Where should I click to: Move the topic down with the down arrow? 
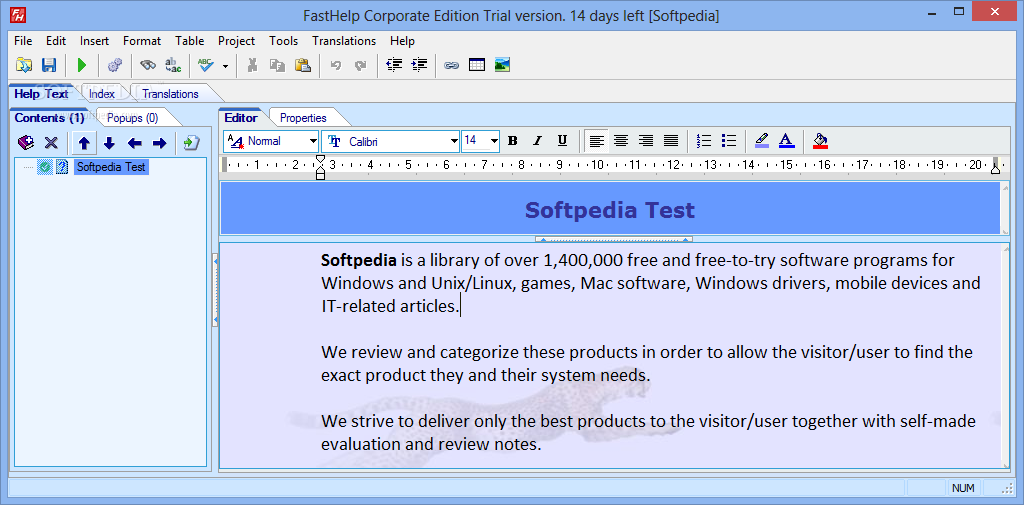point(109,142)
